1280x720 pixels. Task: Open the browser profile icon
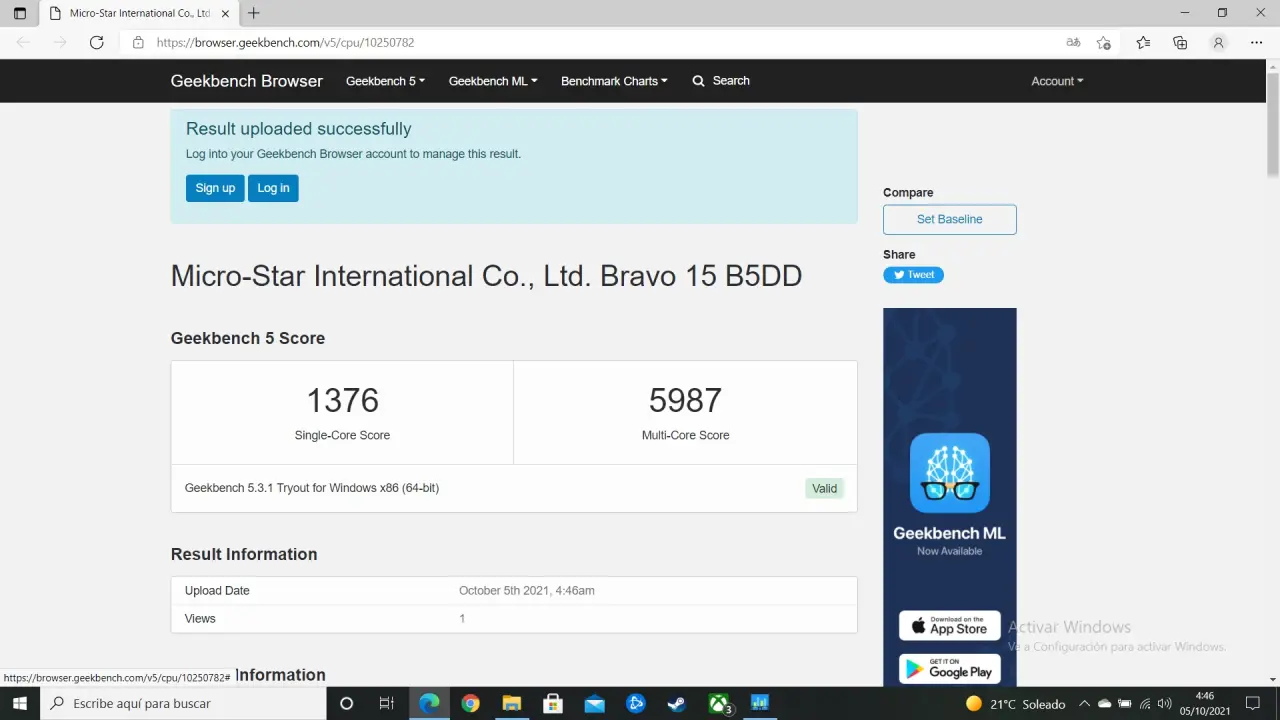1218,43
